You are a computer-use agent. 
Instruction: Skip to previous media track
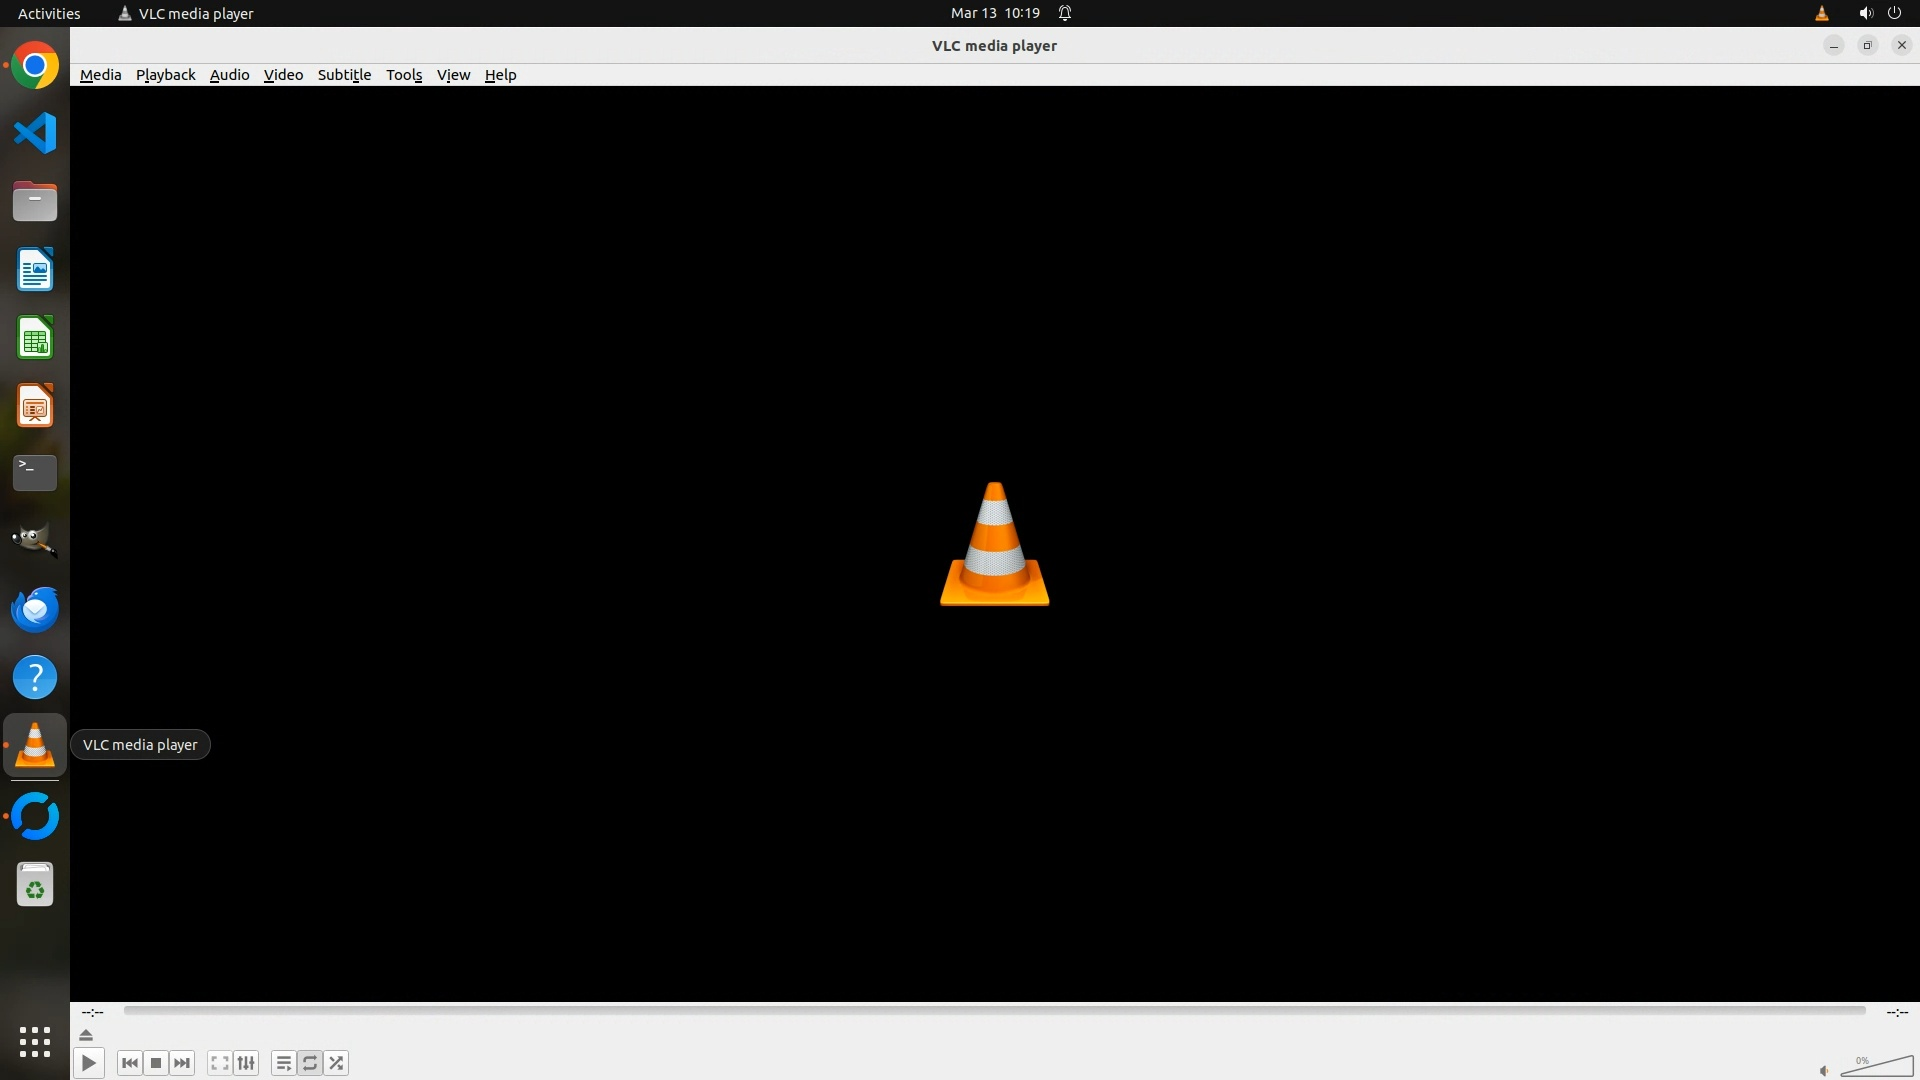pyautogui.click(x=129, y=1063)
